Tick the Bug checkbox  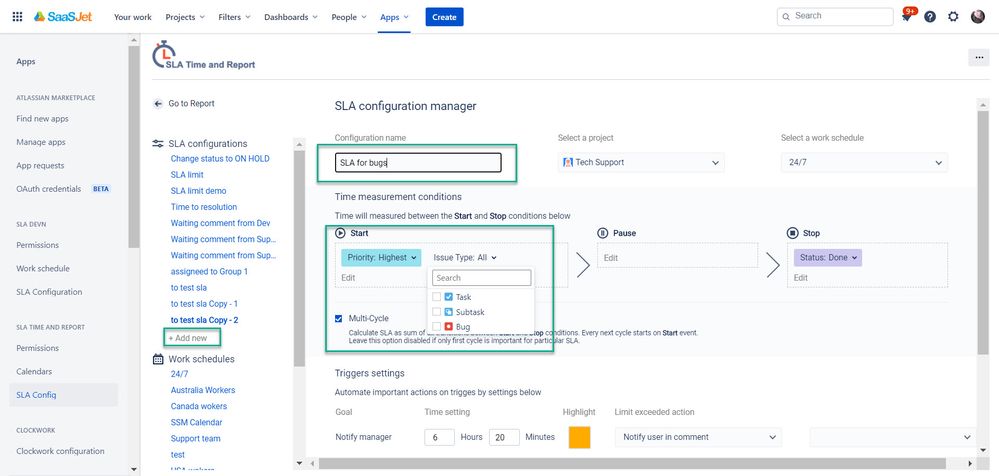click(436, 327)
